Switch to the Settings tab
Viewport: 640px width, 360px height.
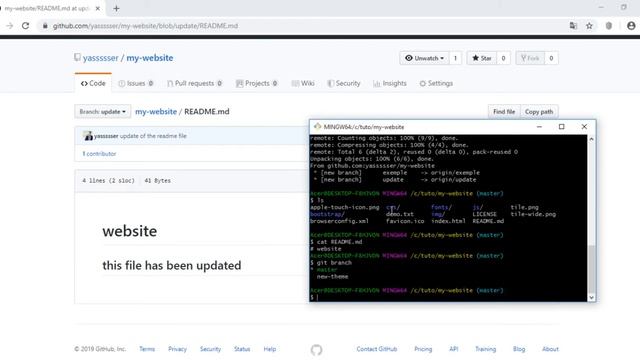[436, 83]
